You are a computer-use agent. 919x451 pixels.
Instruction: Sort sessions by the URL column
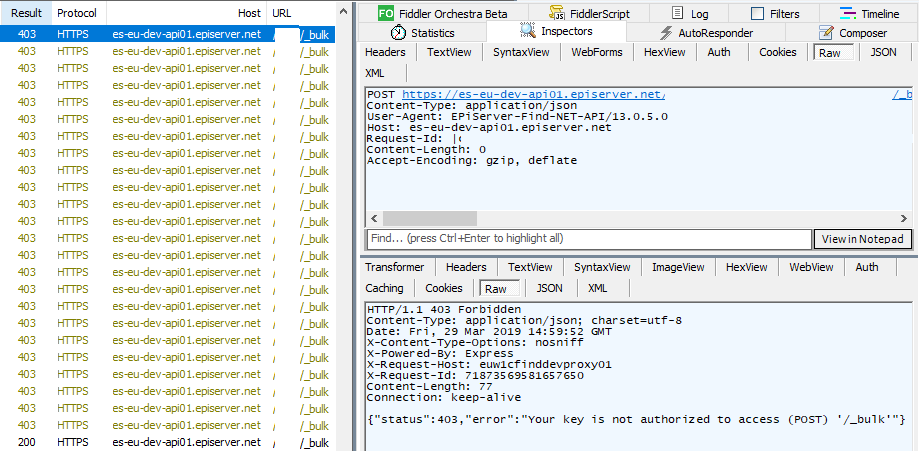pyautogui.click(x=302, y=13)
